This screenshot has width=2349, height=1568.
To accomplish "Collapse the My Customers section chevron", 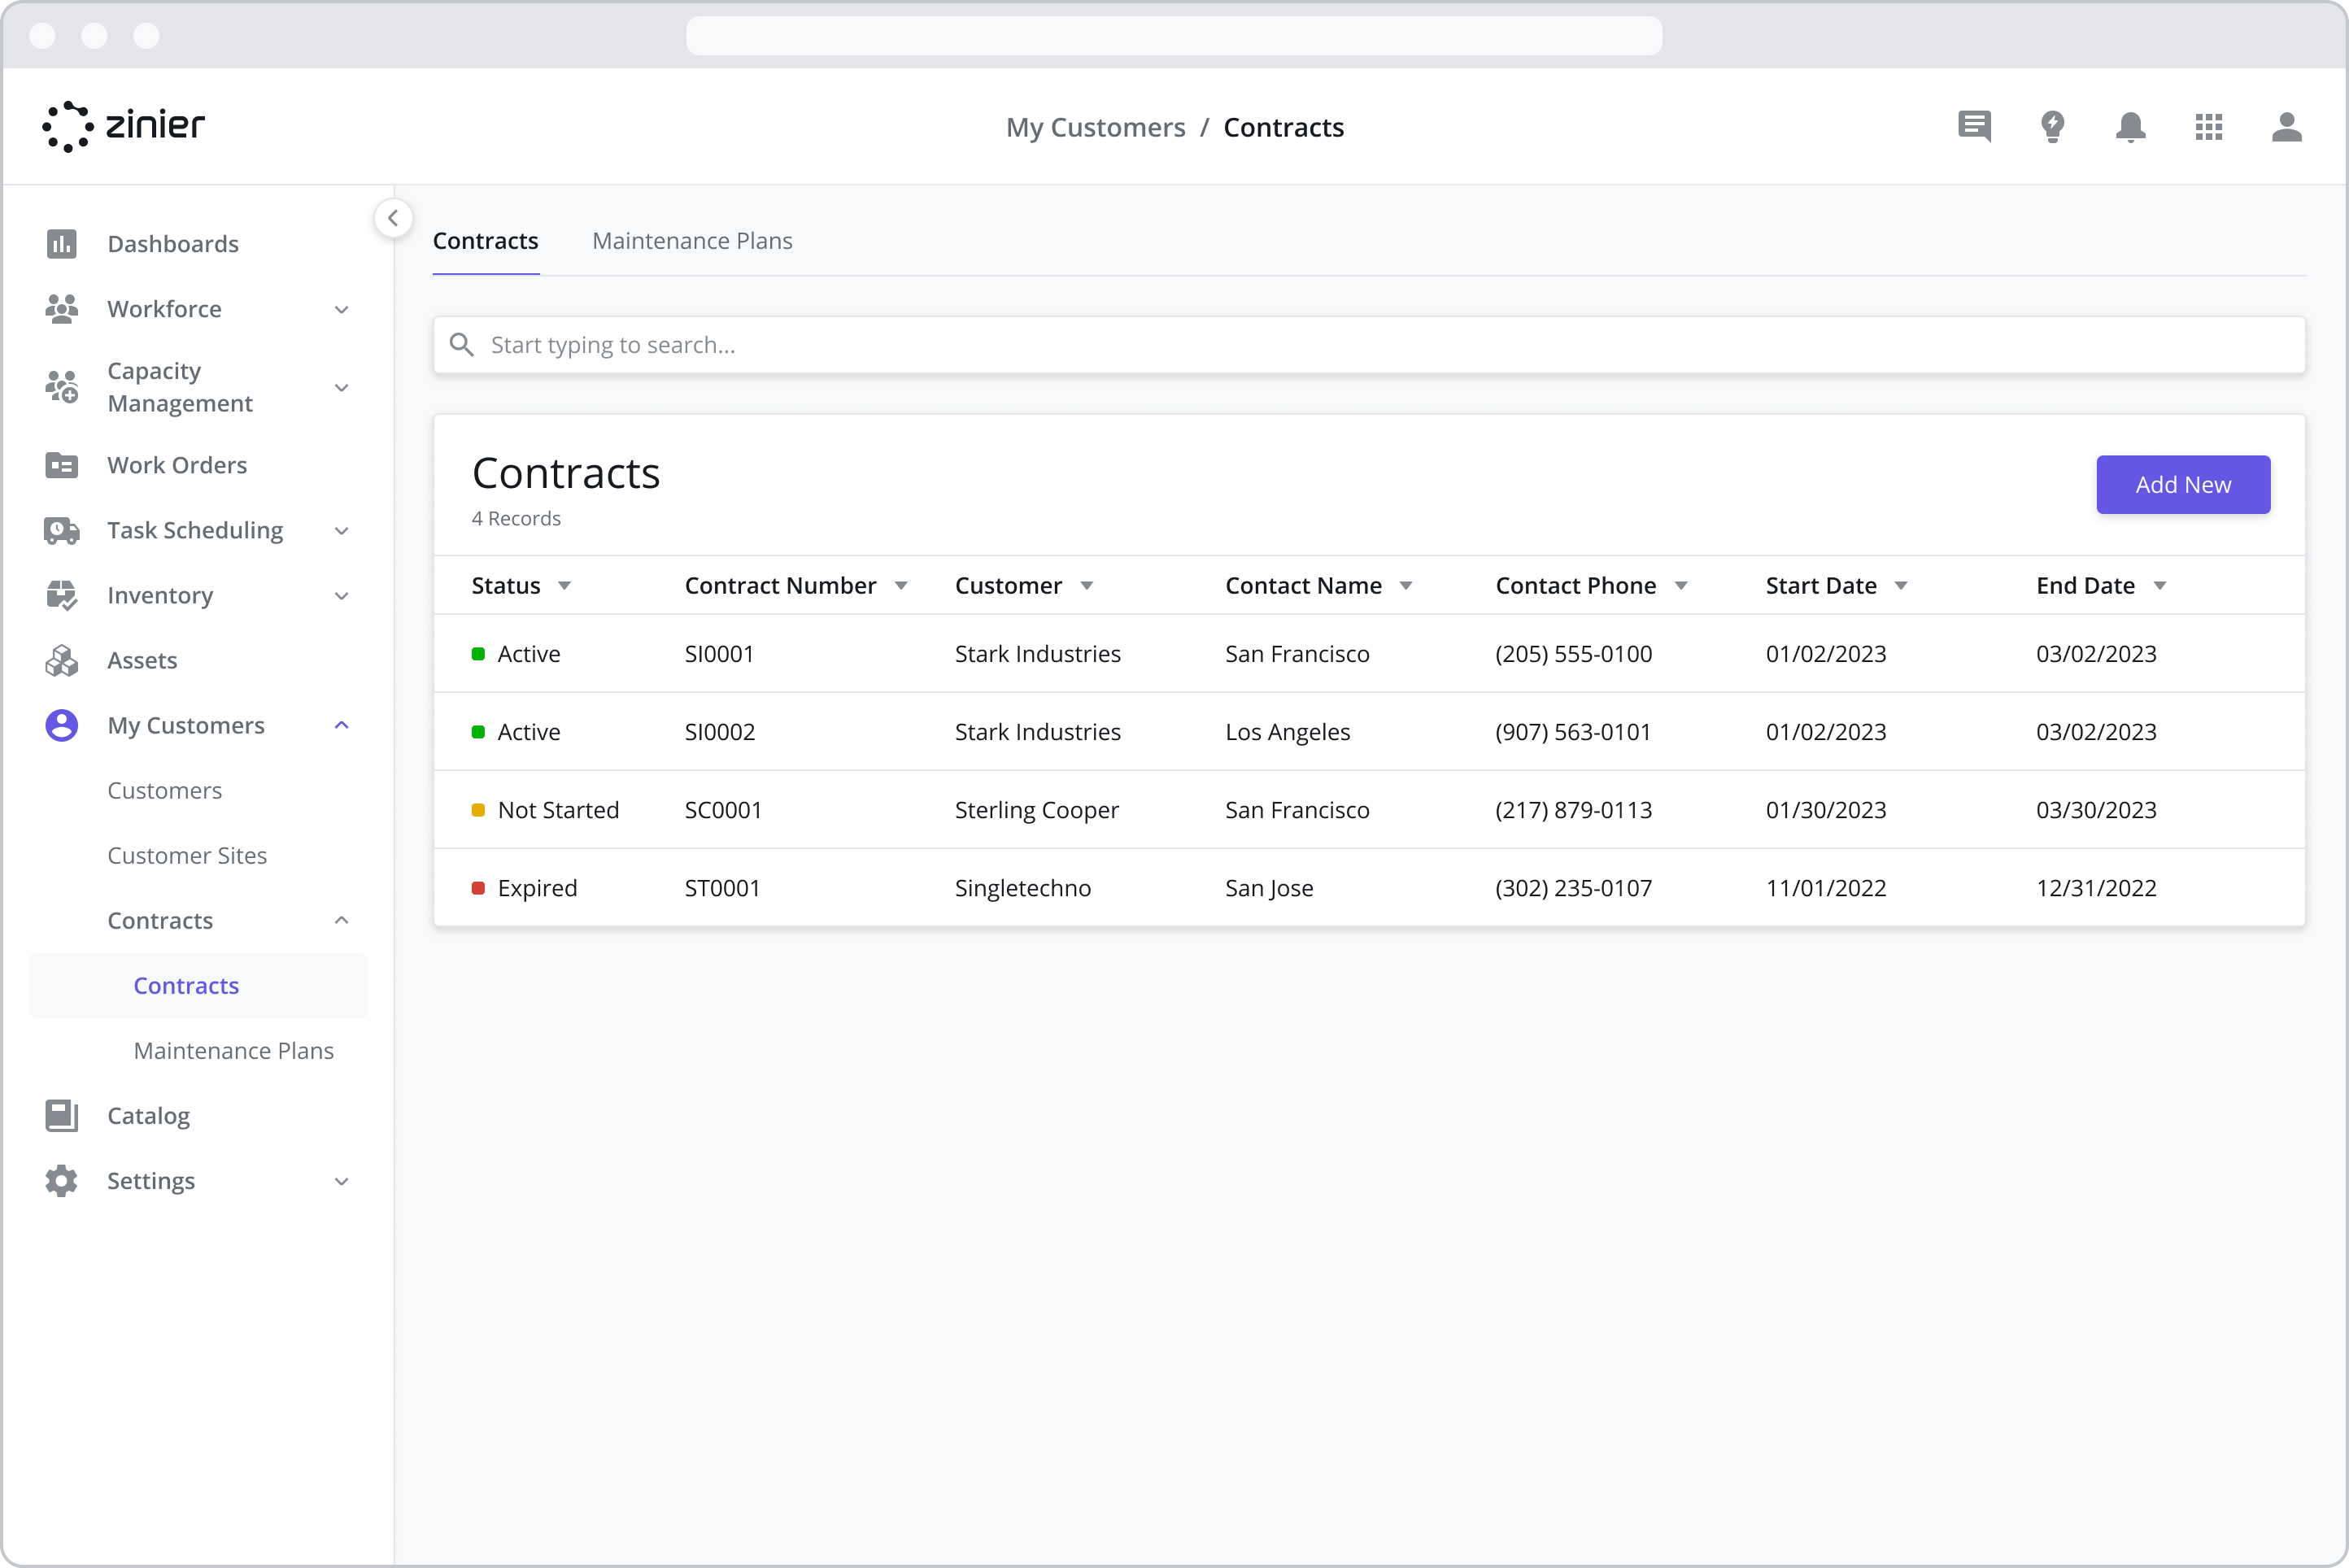I will pos(341,725).
